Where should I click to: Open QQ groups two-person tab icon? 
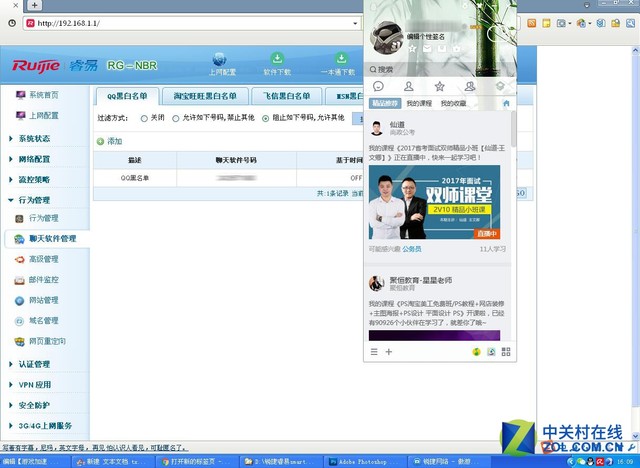pyautogui.click(x=470, y=86)
